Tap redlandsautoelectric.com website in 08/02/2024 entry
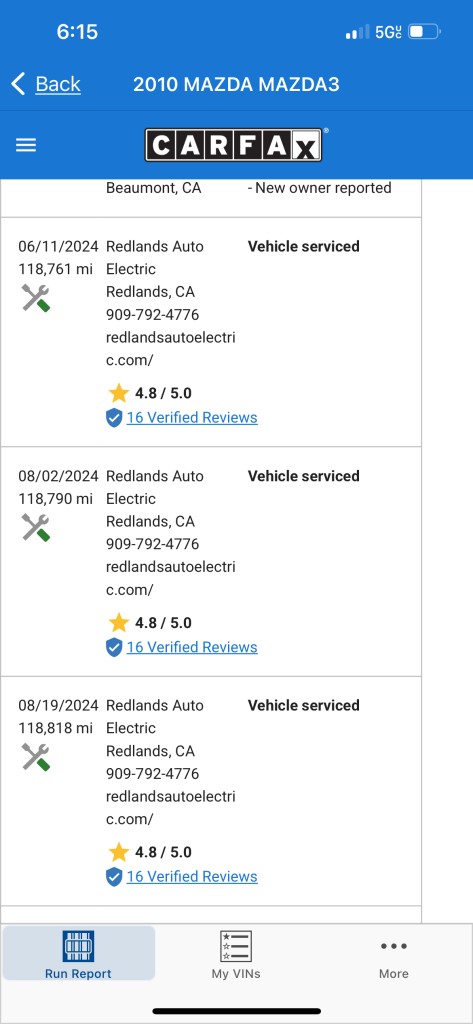This screenshot has width=473, height=1024. (171, 579)
